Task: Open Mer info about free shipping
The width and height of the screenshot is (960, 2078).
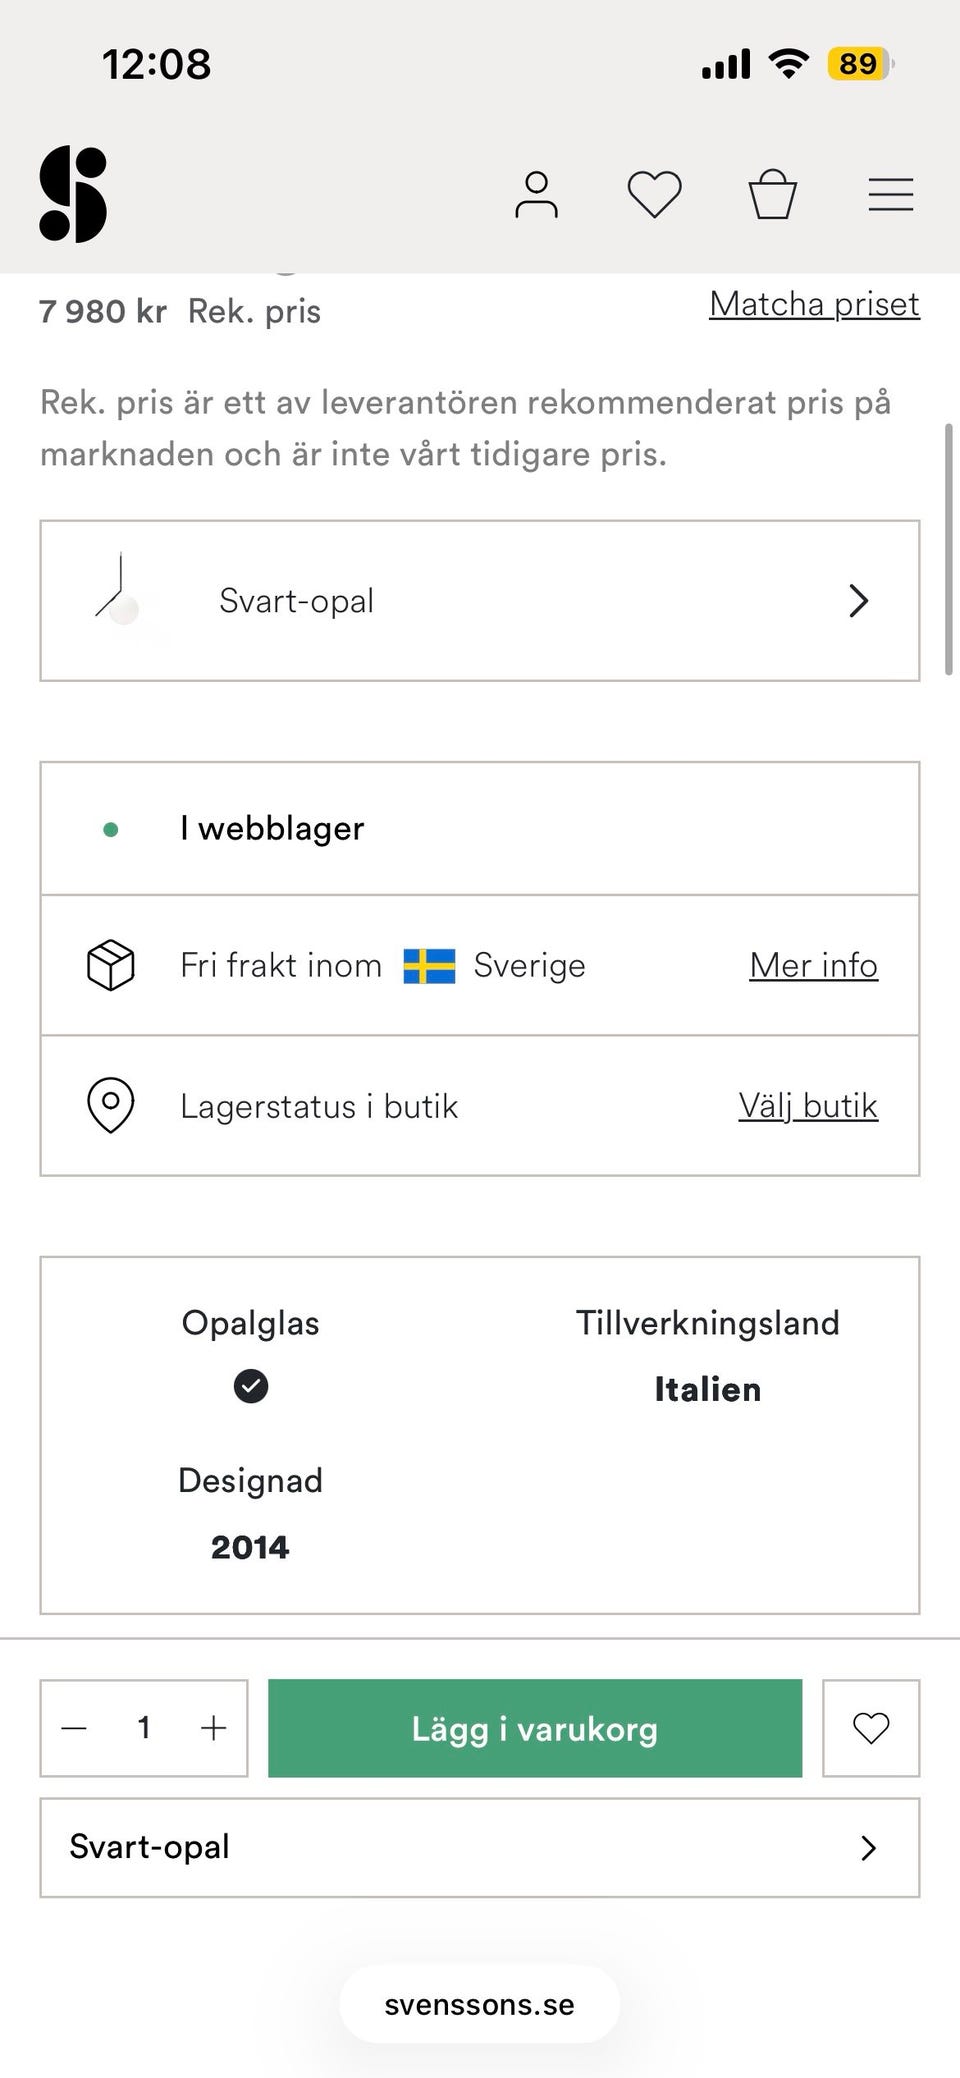Action: tap(813, 965)
